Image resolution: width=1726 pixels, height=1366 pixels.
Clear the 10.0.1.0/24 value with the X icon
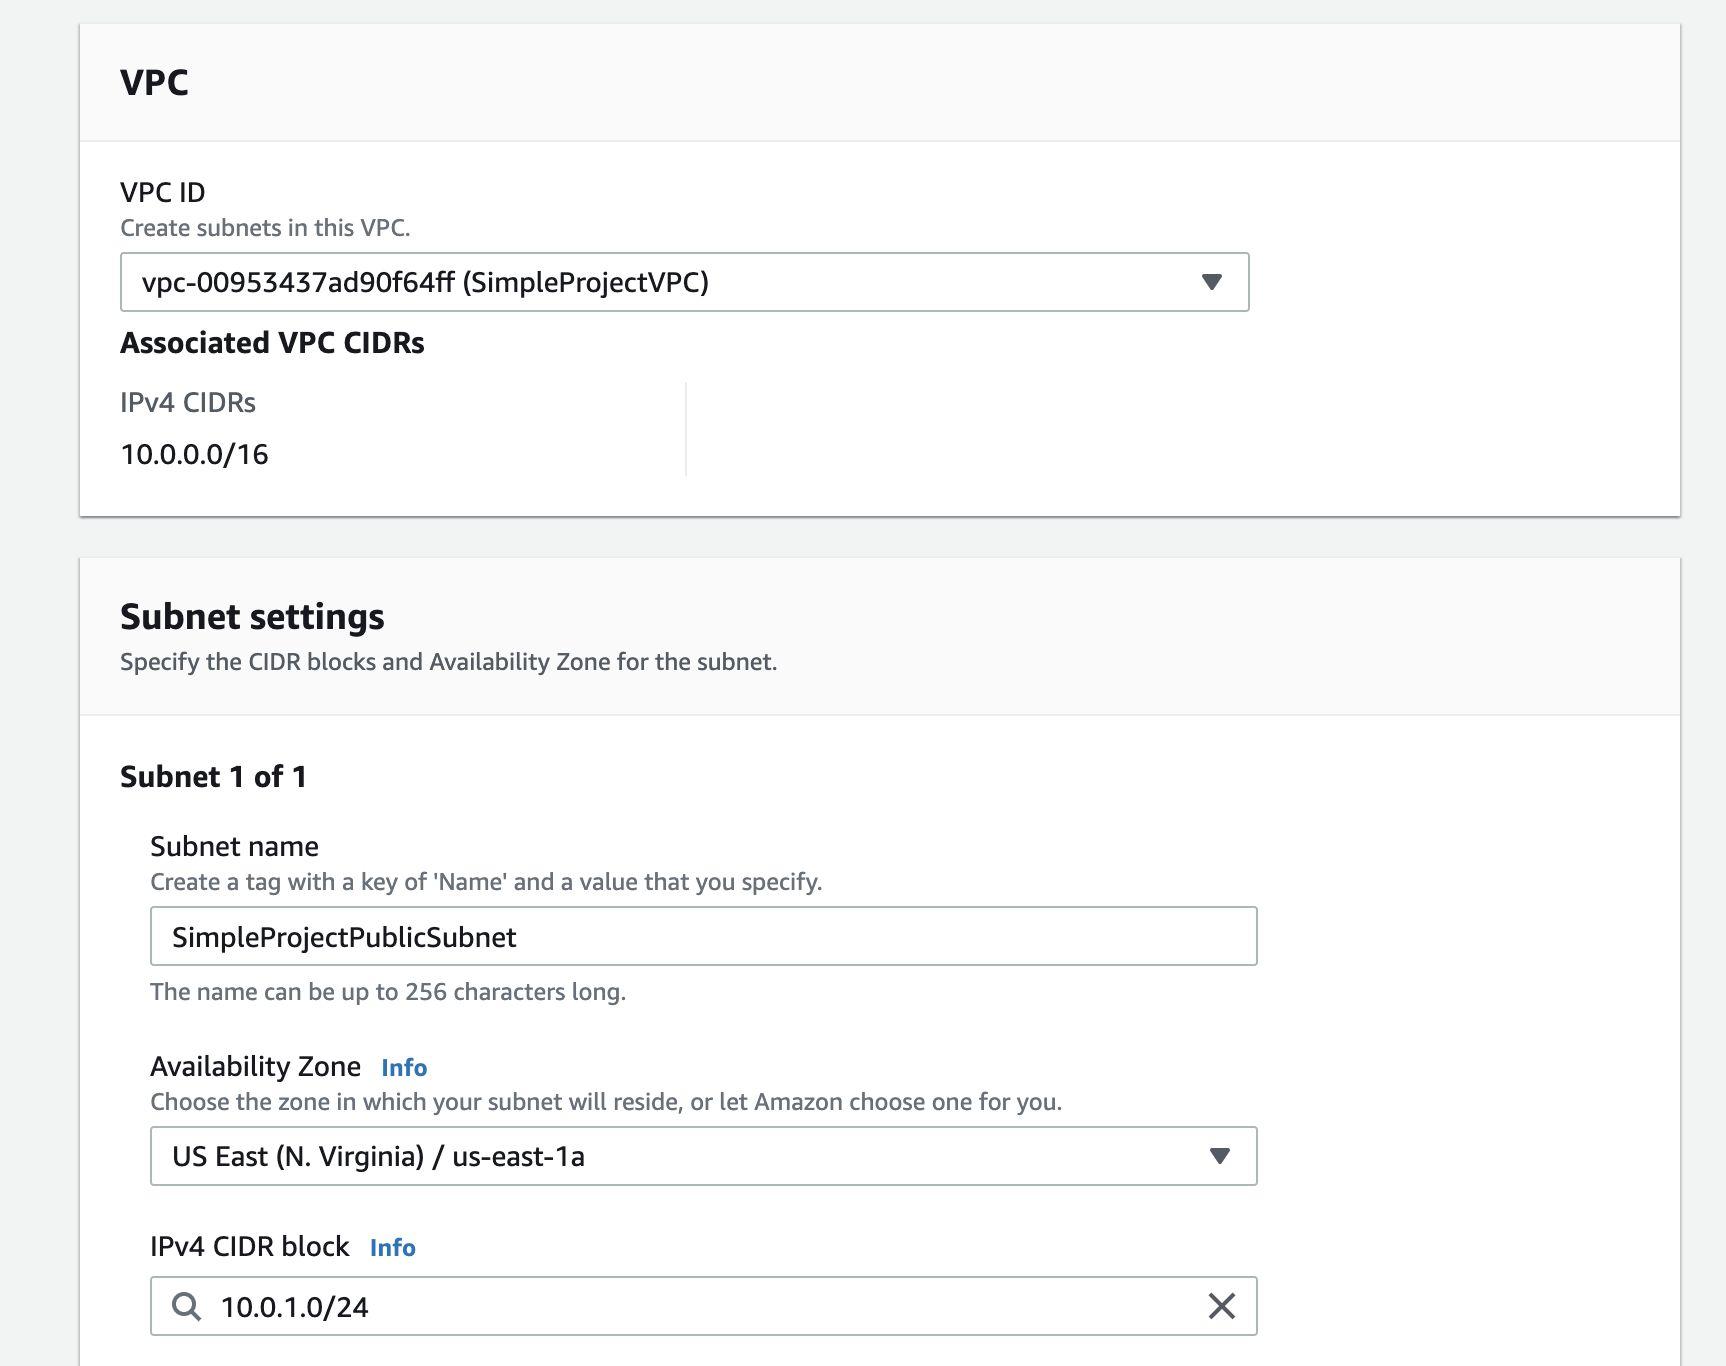tap(1221, 1306)
